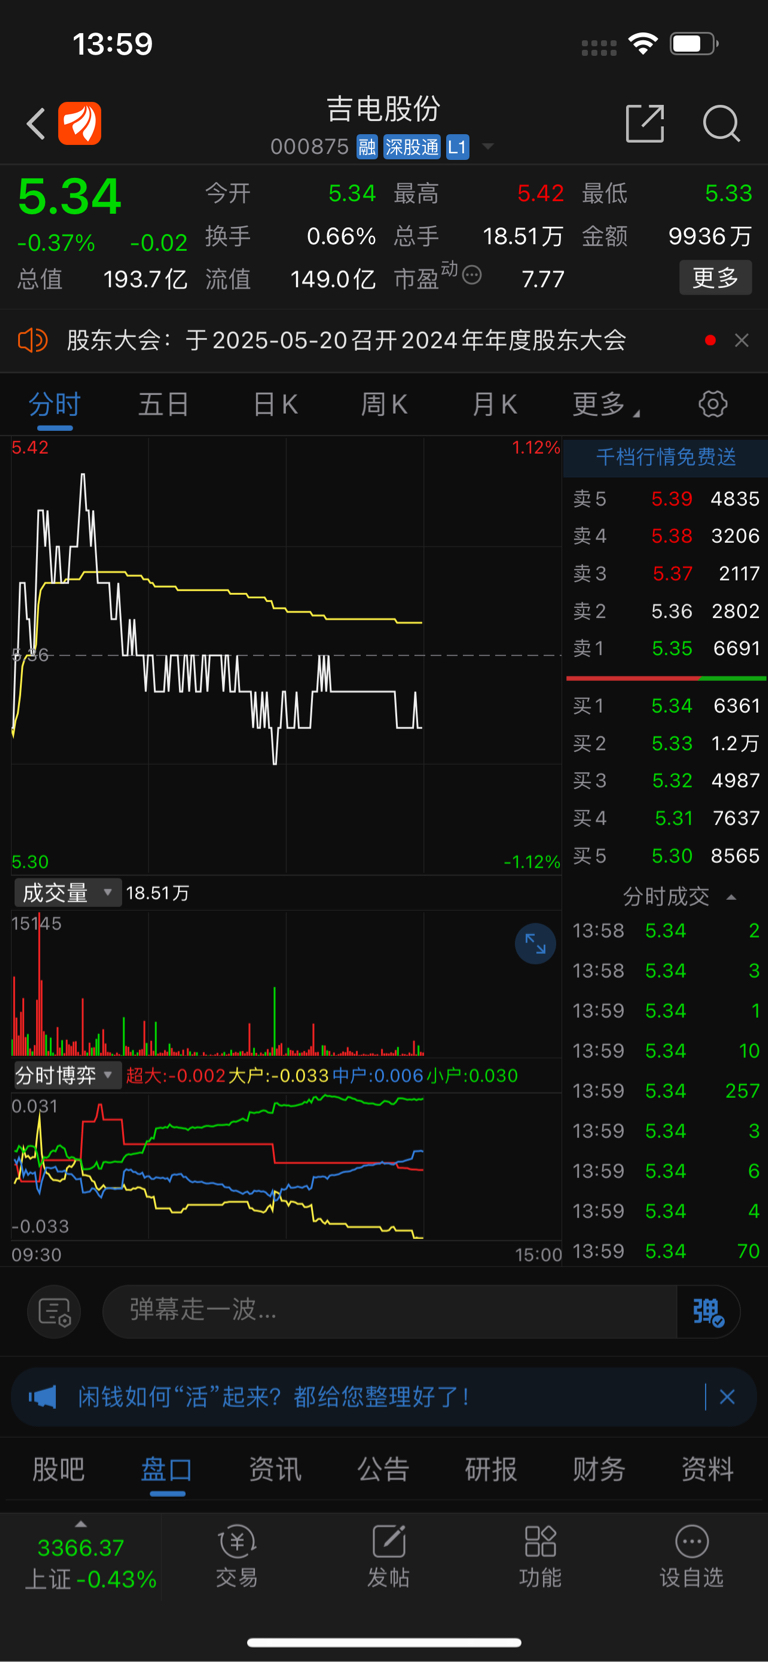Expand the chart to fullscreen icon

tap(535, 943)
